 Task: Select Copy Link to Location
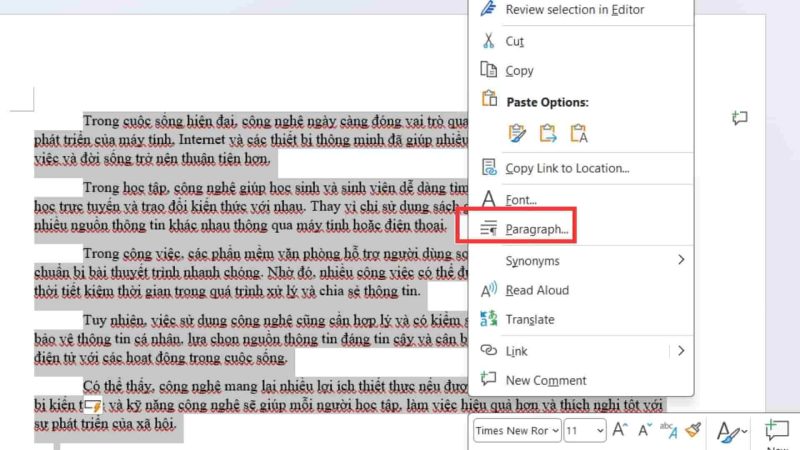tap(567, 168)
